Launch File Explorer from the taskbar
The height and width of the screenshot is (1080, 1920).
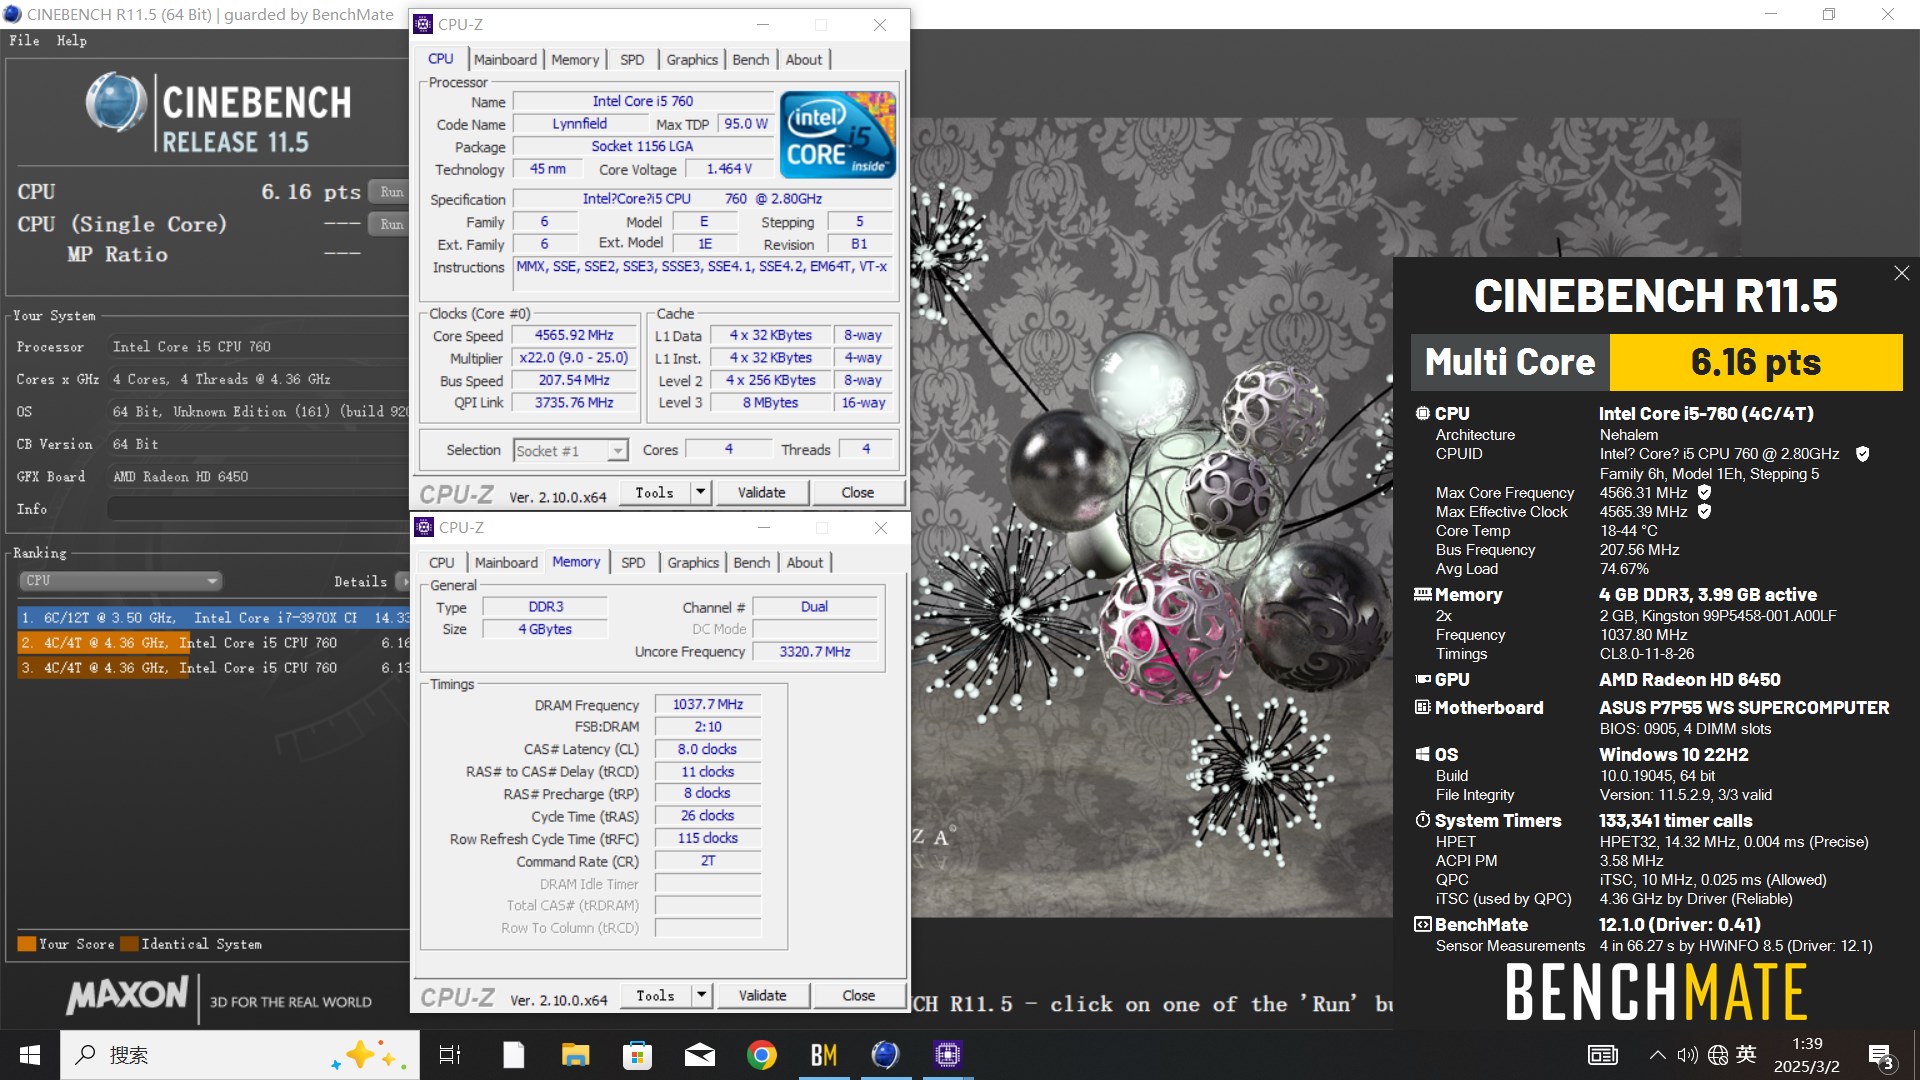click(x=575, y=1055)
